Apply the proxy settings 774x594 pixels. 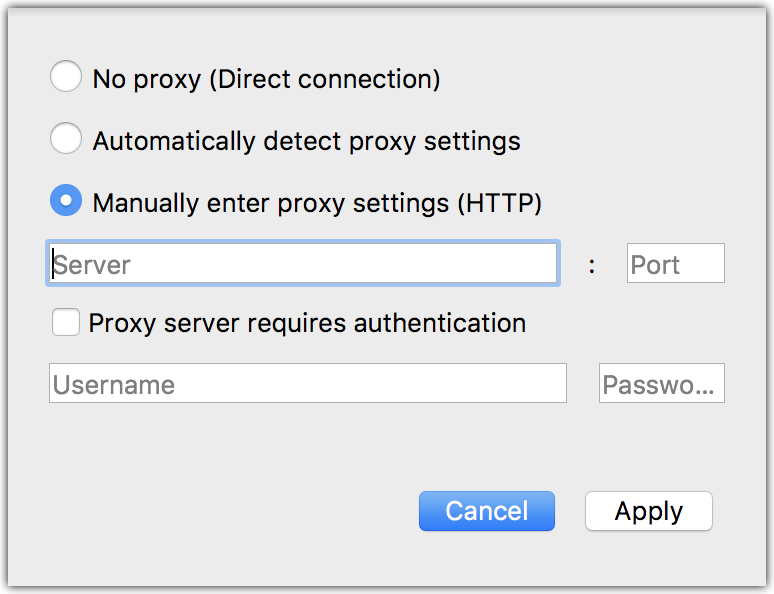[x=648, y=511]
